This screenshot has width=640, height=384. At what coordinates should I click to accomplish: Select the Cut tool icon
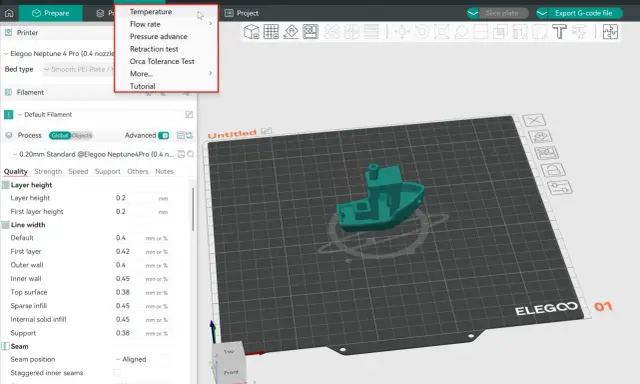point(481,31)
